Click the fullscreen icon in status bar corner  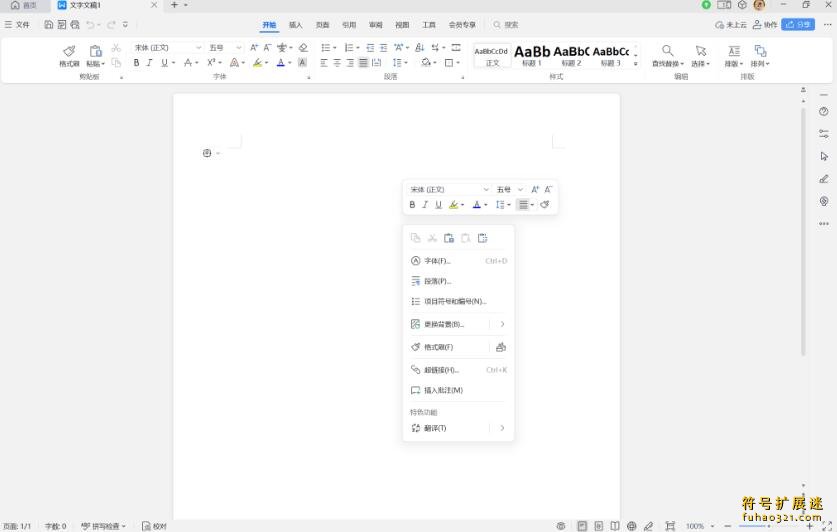827,526
